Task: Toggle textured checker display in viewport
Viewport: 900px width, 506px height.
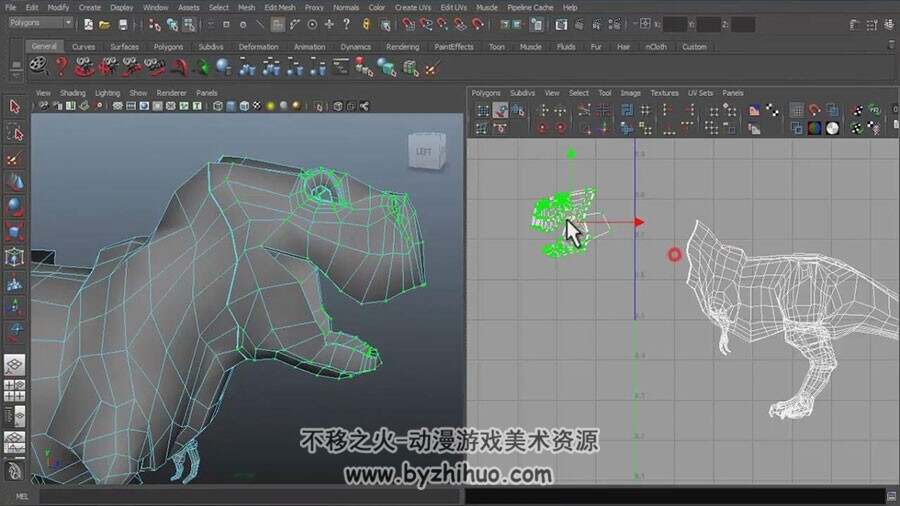Action: click(x=257, y=106)
